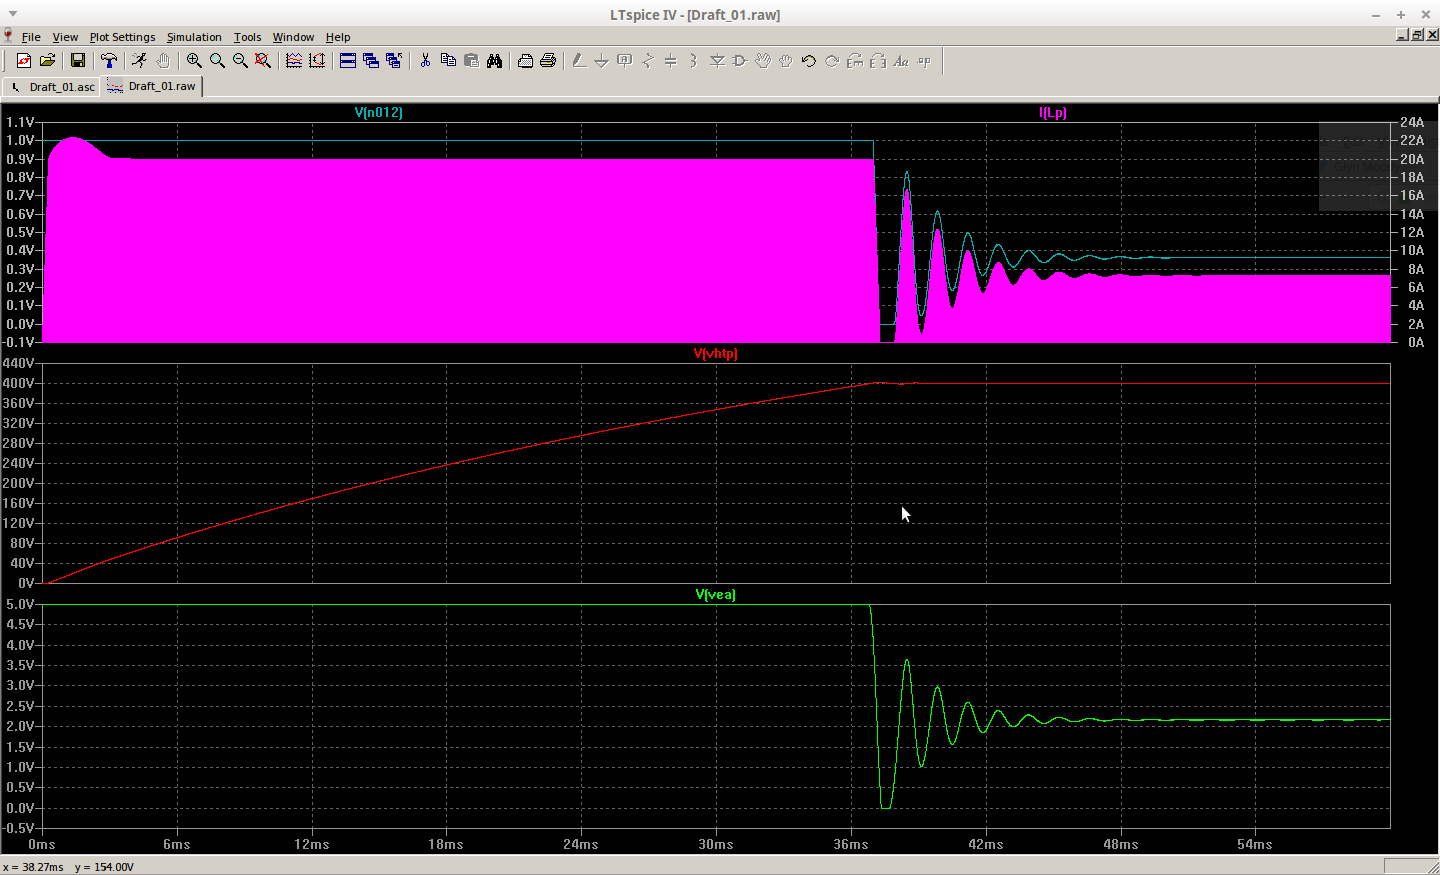Click the 5.0V axis label in bottom pane

coord(20,604)
